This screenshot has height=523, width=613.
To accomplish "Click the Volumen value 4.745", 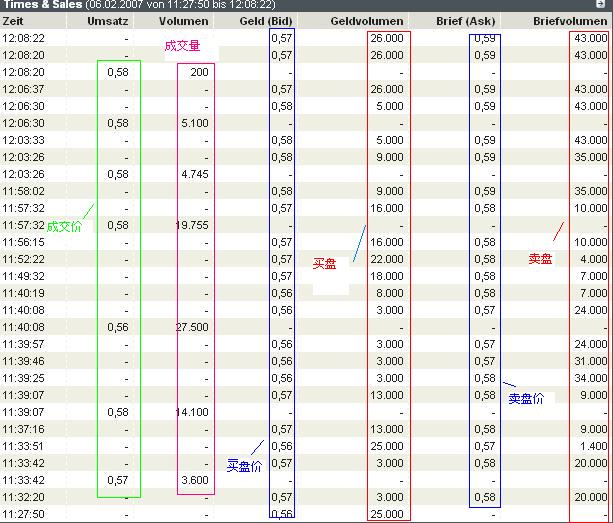I will coord(195,174).
